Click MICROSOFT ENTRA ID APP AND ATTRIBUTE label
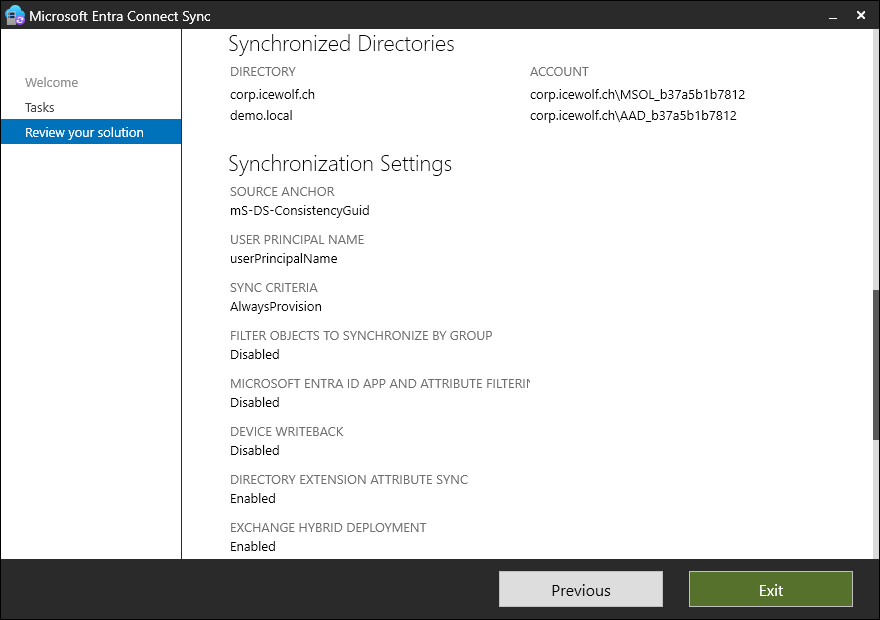Screen dimensions: 880x620 click(380, 384)
